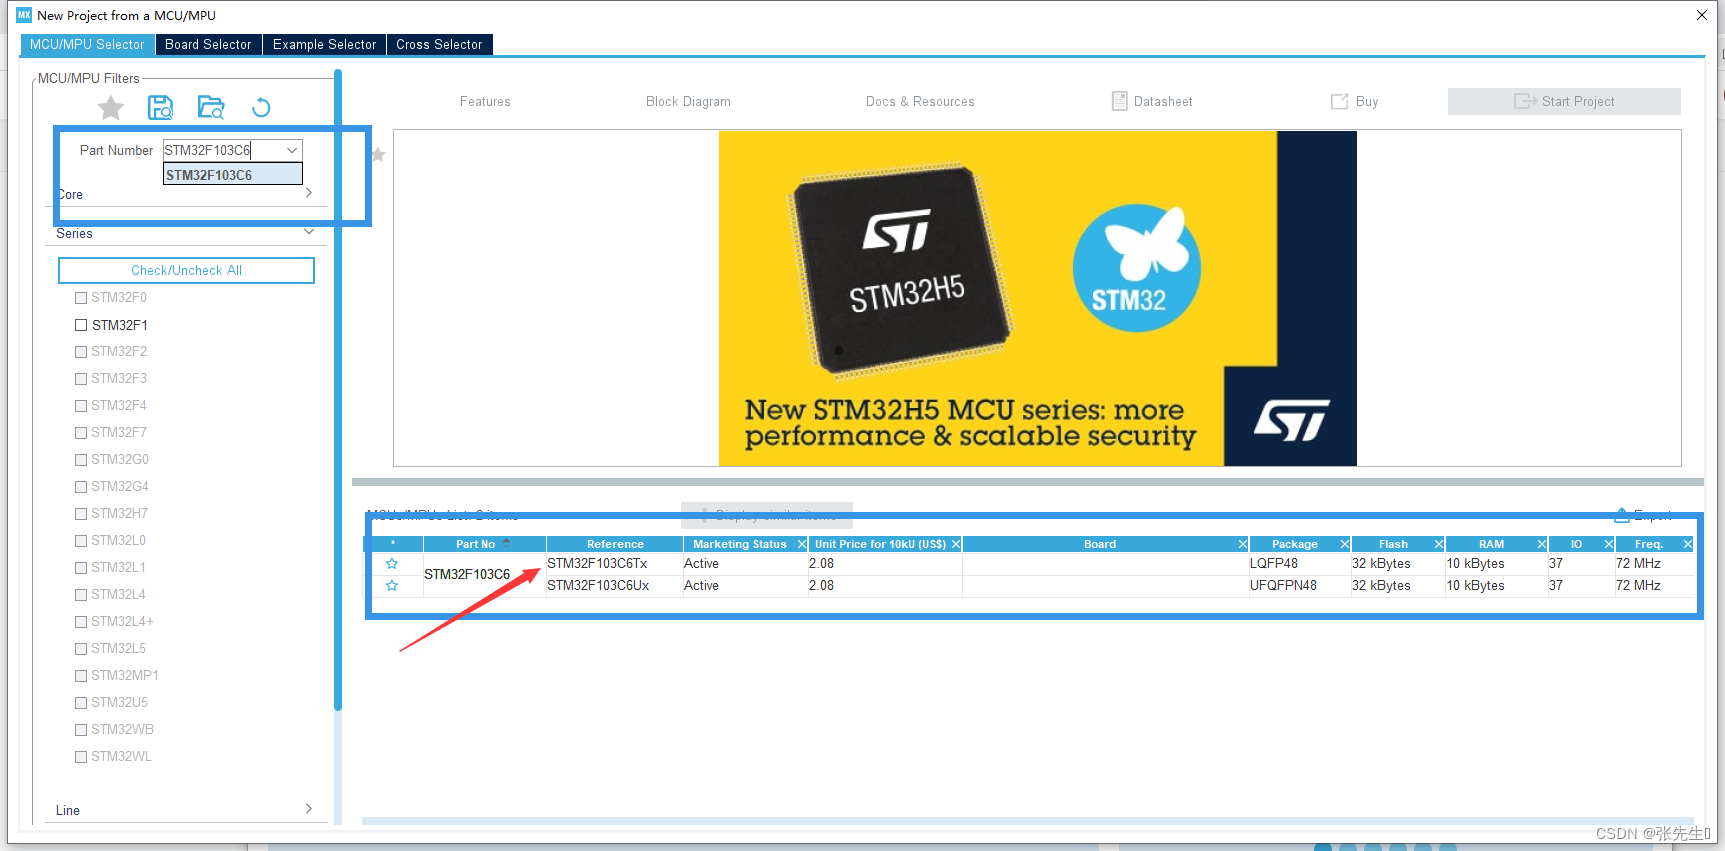Expand the Core filter section

pyautogui.click(x=308, y=193)
